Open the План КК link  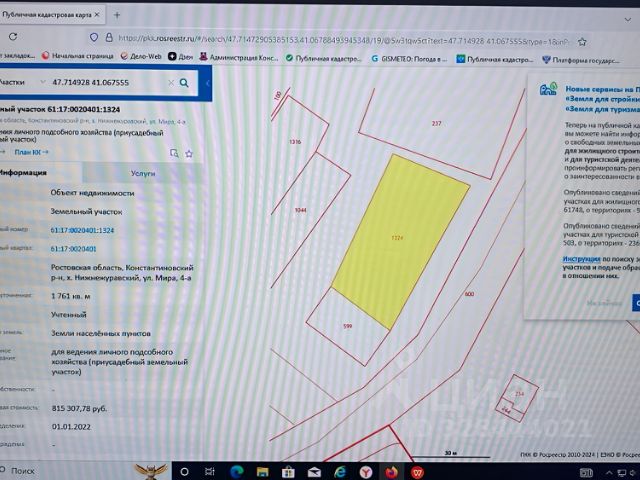pos(31,152)
